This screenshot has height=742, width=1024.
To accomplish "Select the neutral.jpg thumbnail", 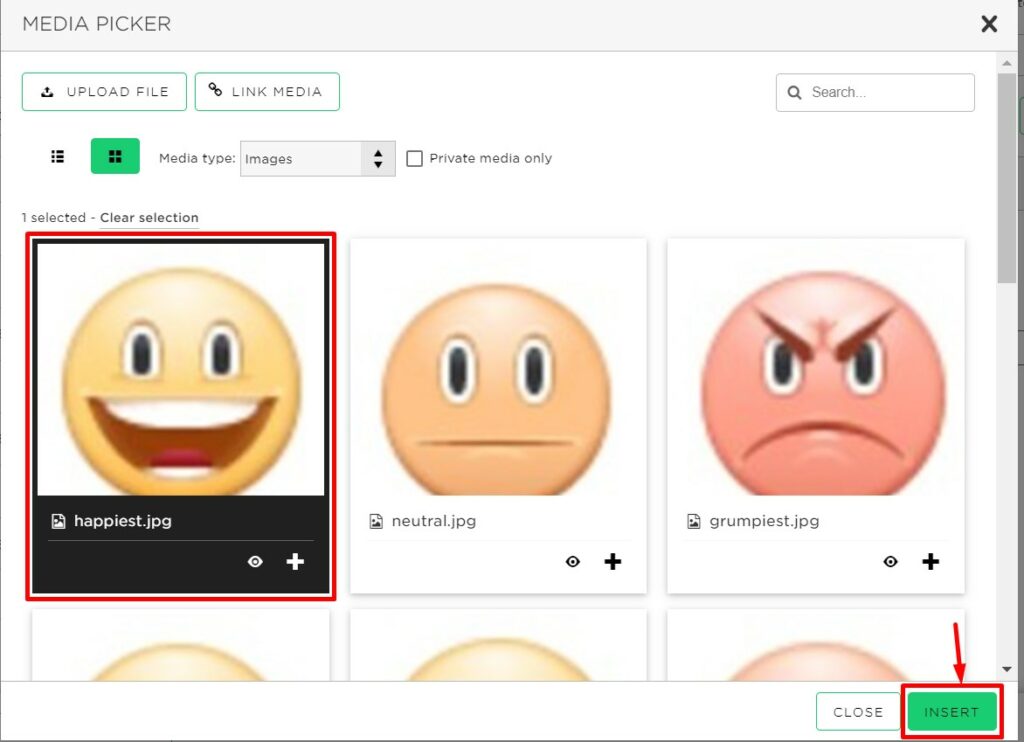I will [x=497, y=370].
